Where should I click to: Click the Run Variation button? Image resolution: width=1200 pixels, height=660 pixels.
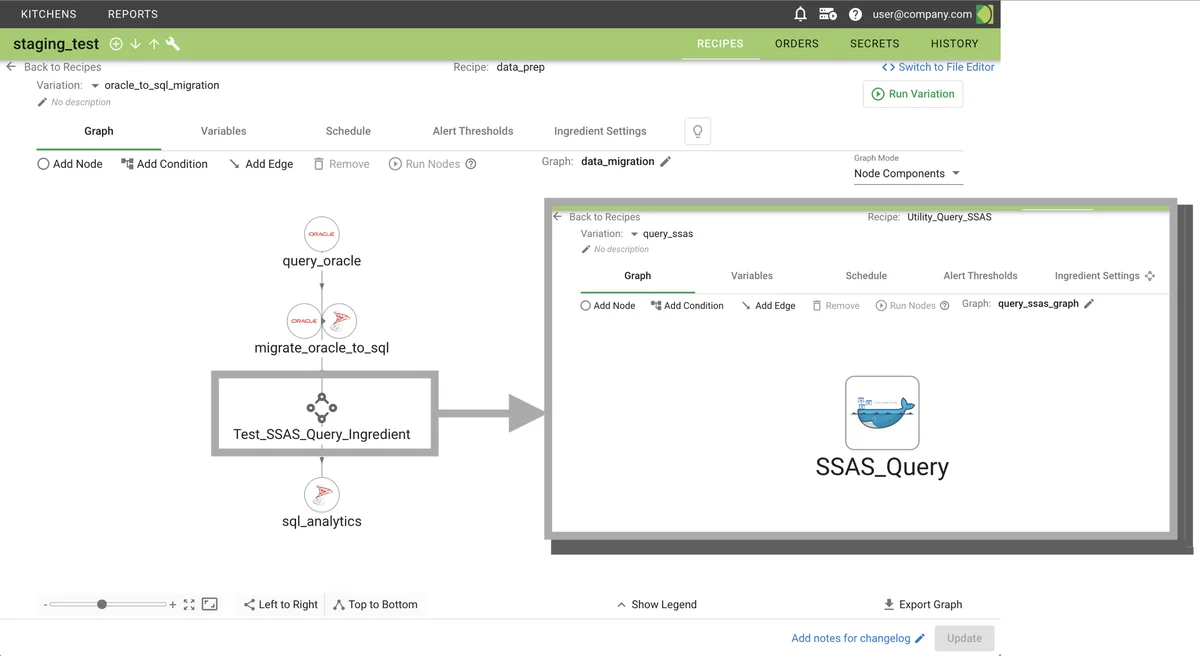coord(912,94)
